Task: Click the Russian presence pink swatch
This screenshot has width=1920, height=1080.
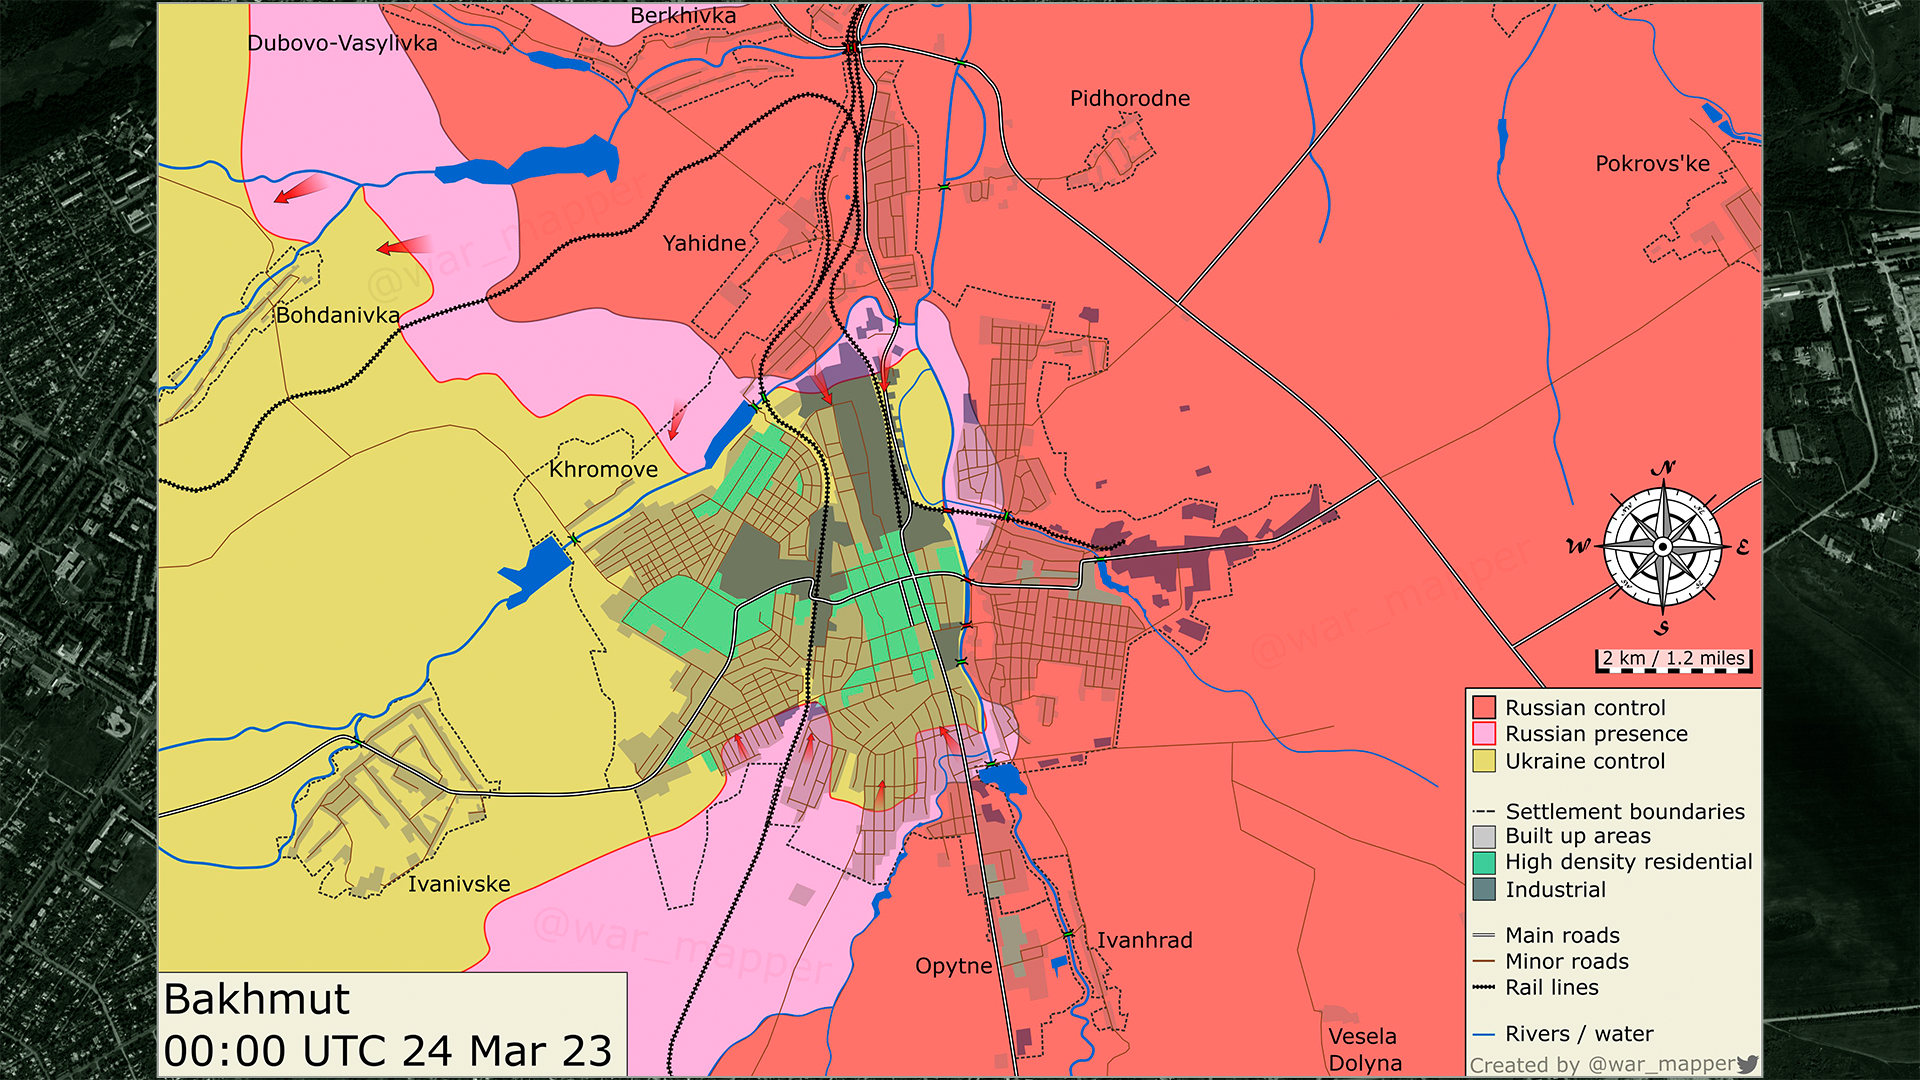Action: (1484, 734)
